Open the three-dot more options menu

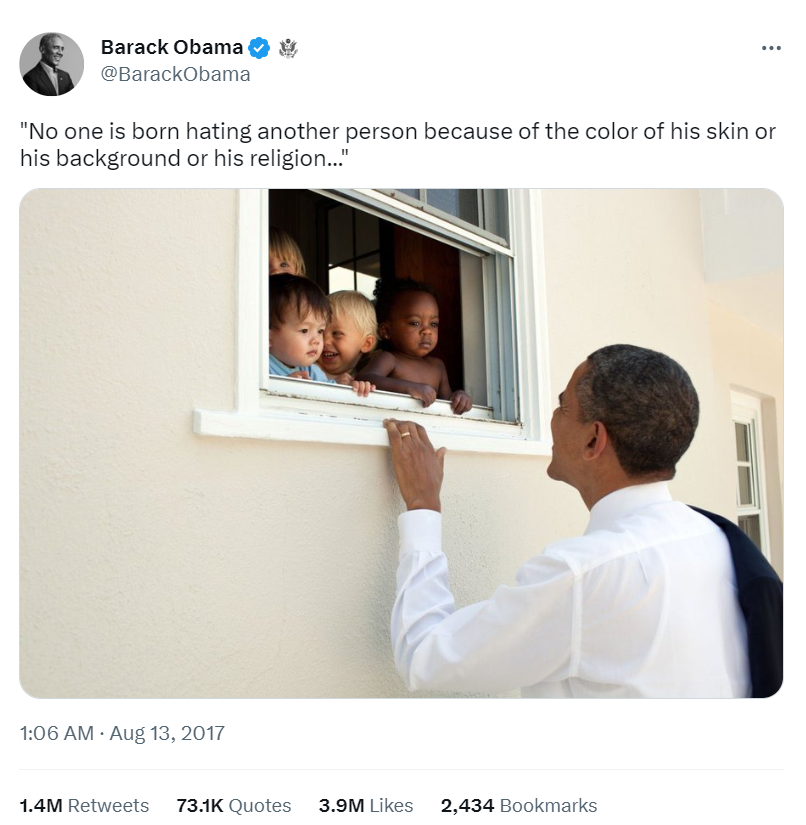(771, 48)
